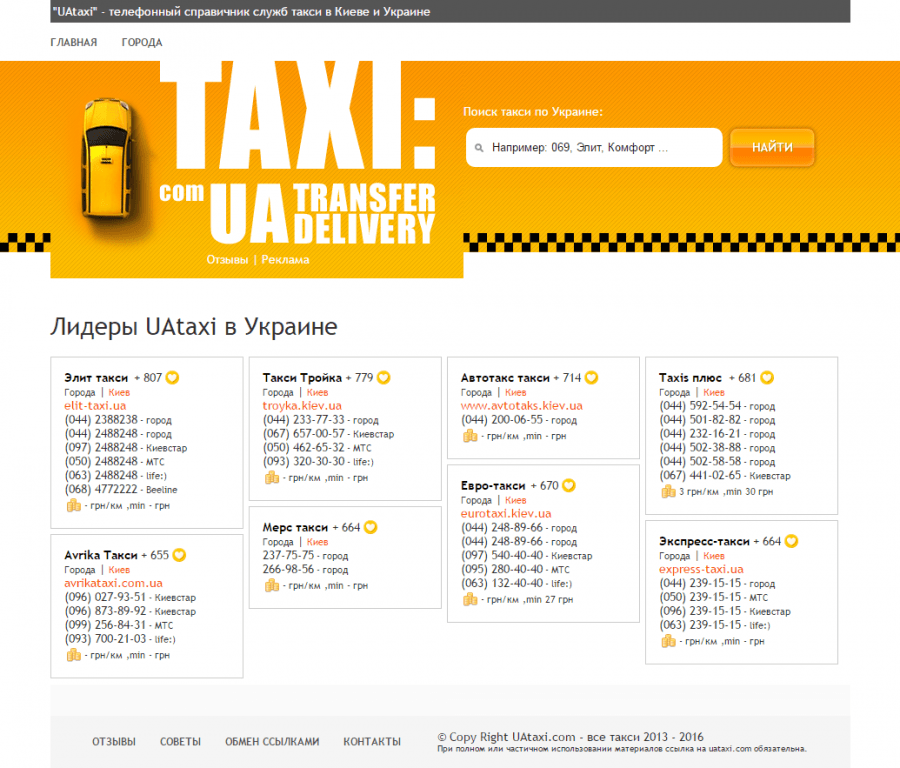This screenshot has height=768, width=900.
Task: Select the Киев city link under Мерс такси
Action: pos(317,542)
